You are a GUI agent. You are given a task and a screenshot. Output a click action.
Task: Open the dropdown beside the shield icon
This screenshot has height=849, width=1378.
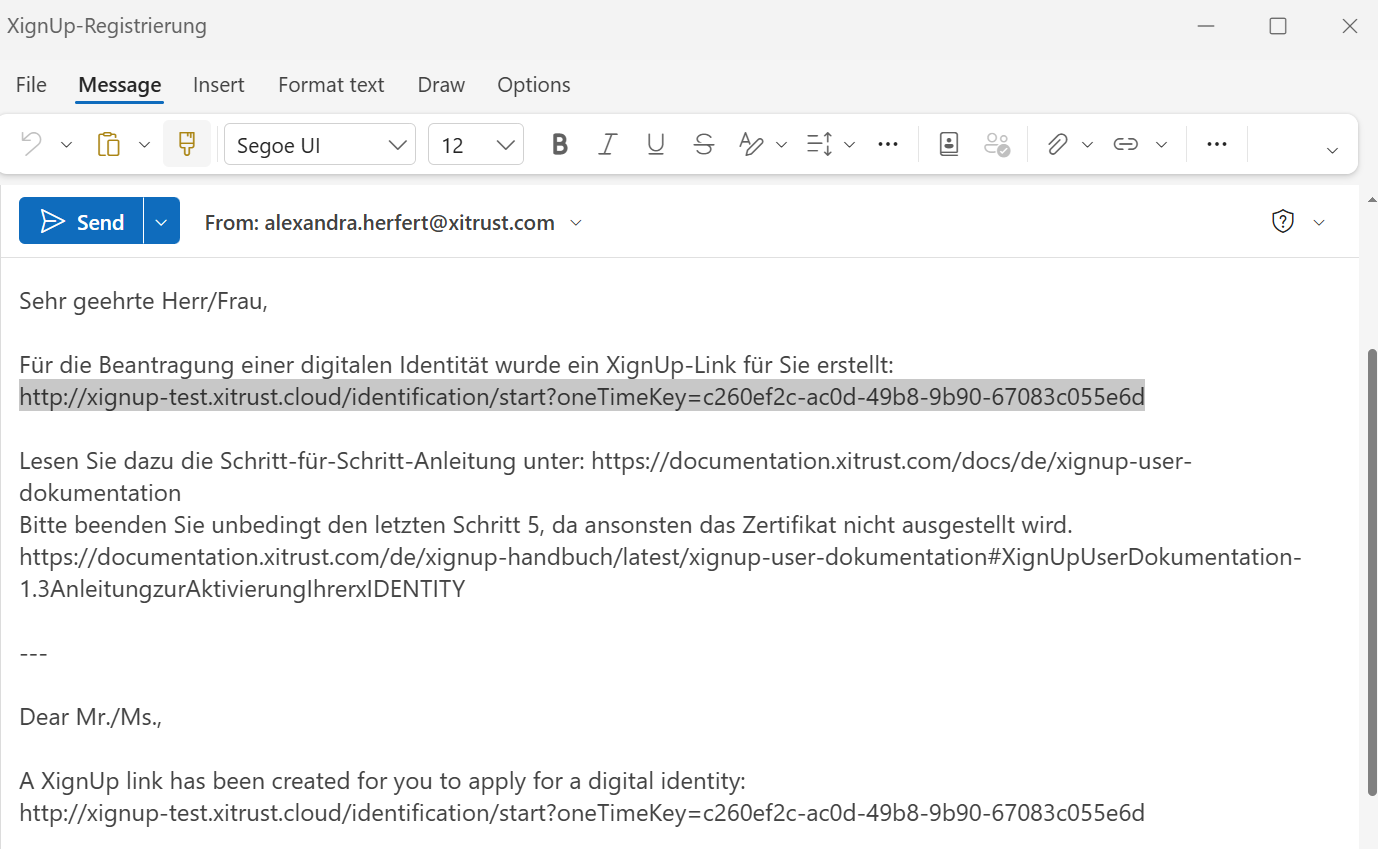[1319, 222]
